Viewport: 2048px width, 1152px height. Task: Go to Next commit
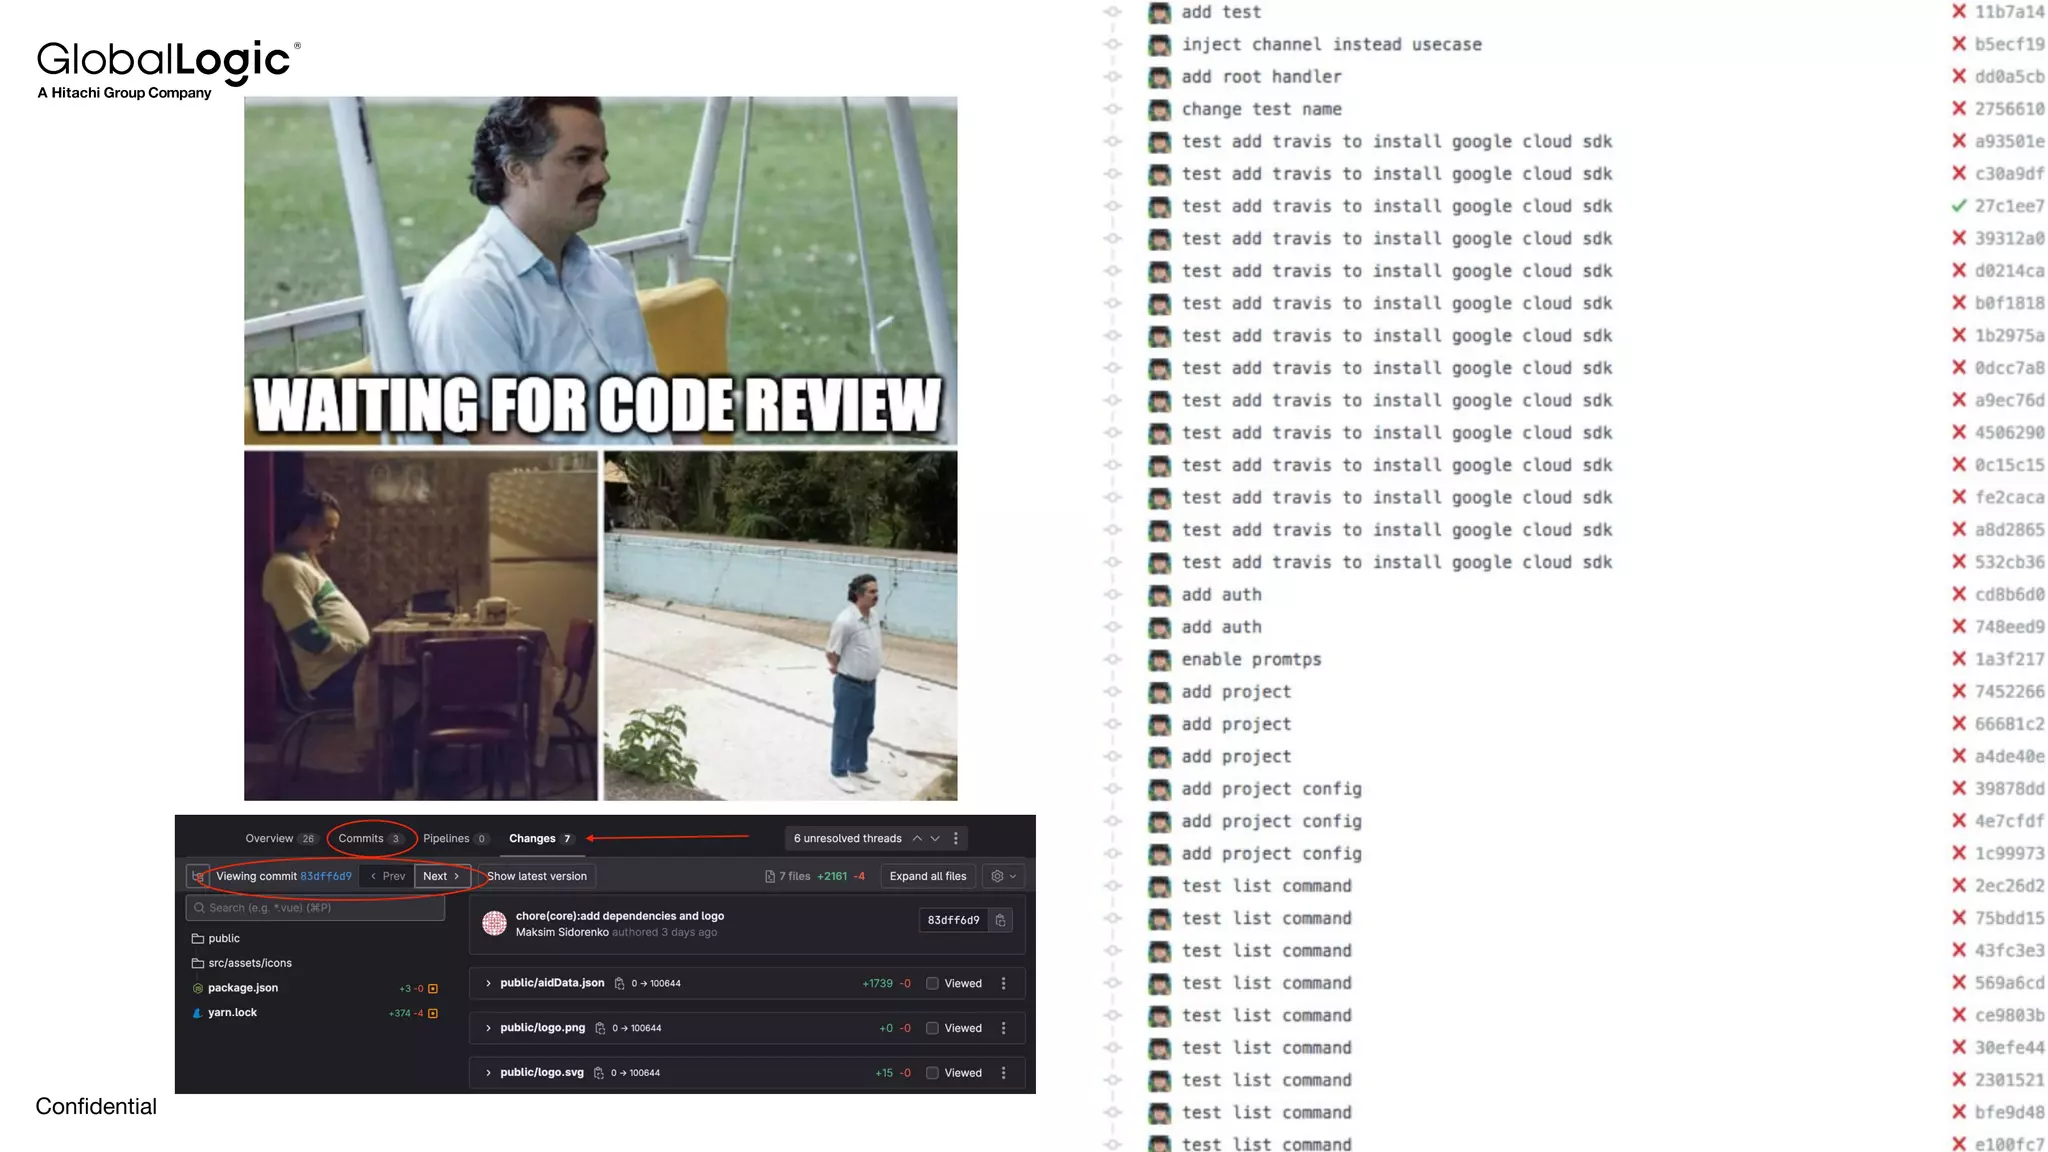441,876
